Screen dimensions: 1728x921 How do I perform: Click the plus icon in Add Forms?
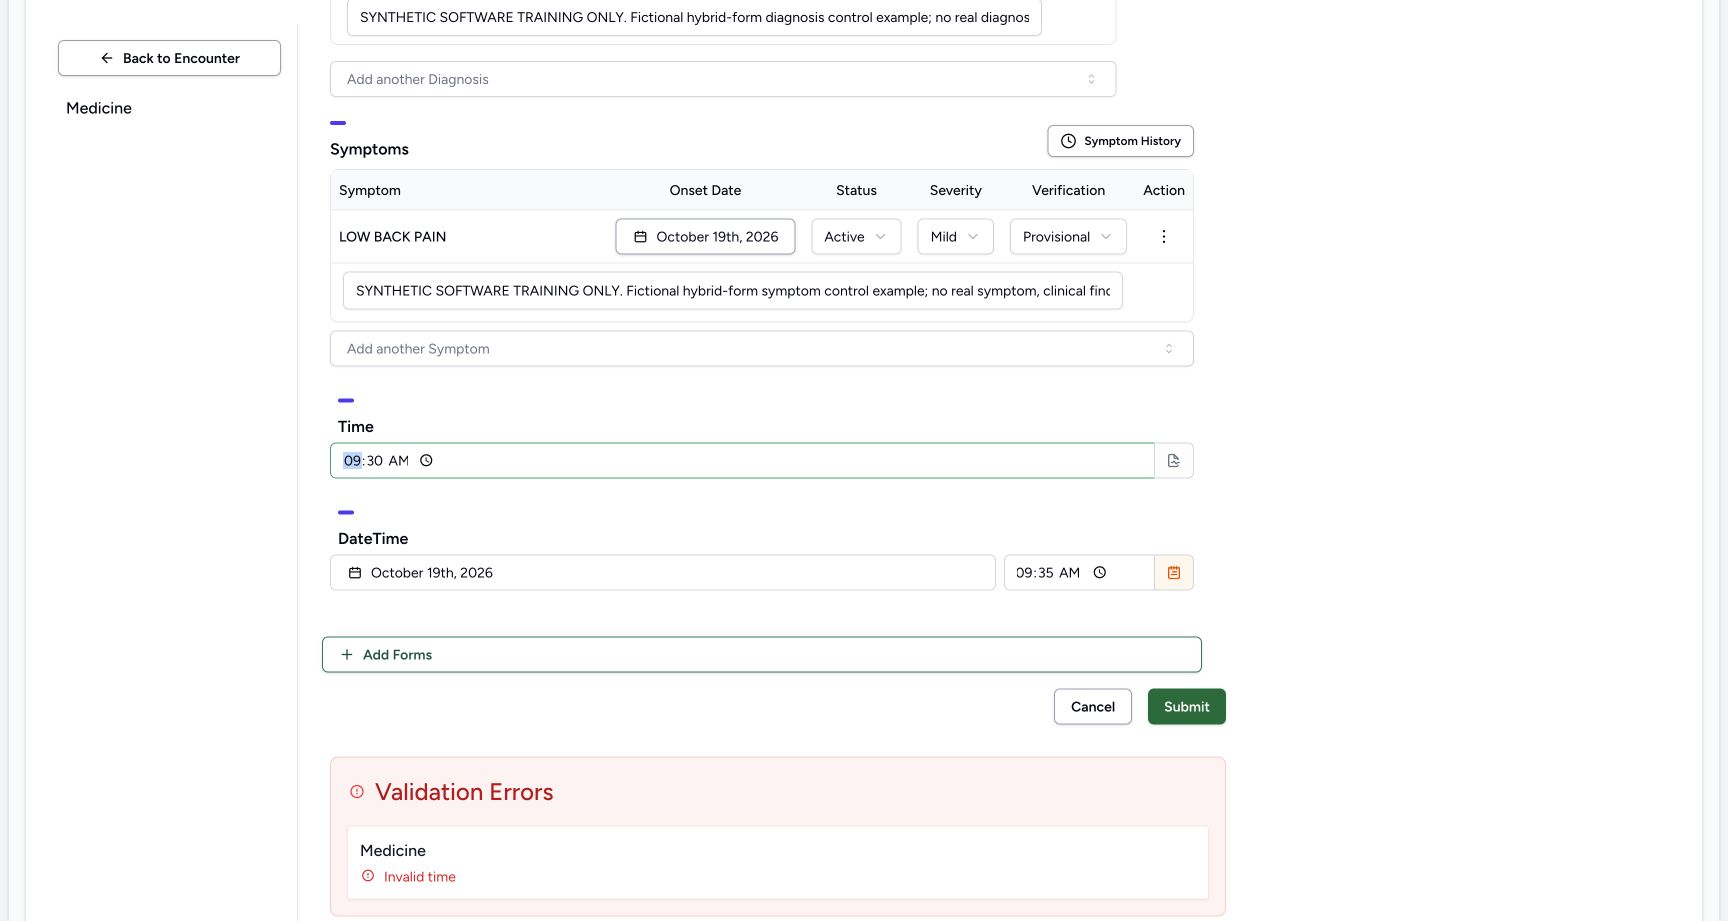pyautogui.click(x=347, y=655)
